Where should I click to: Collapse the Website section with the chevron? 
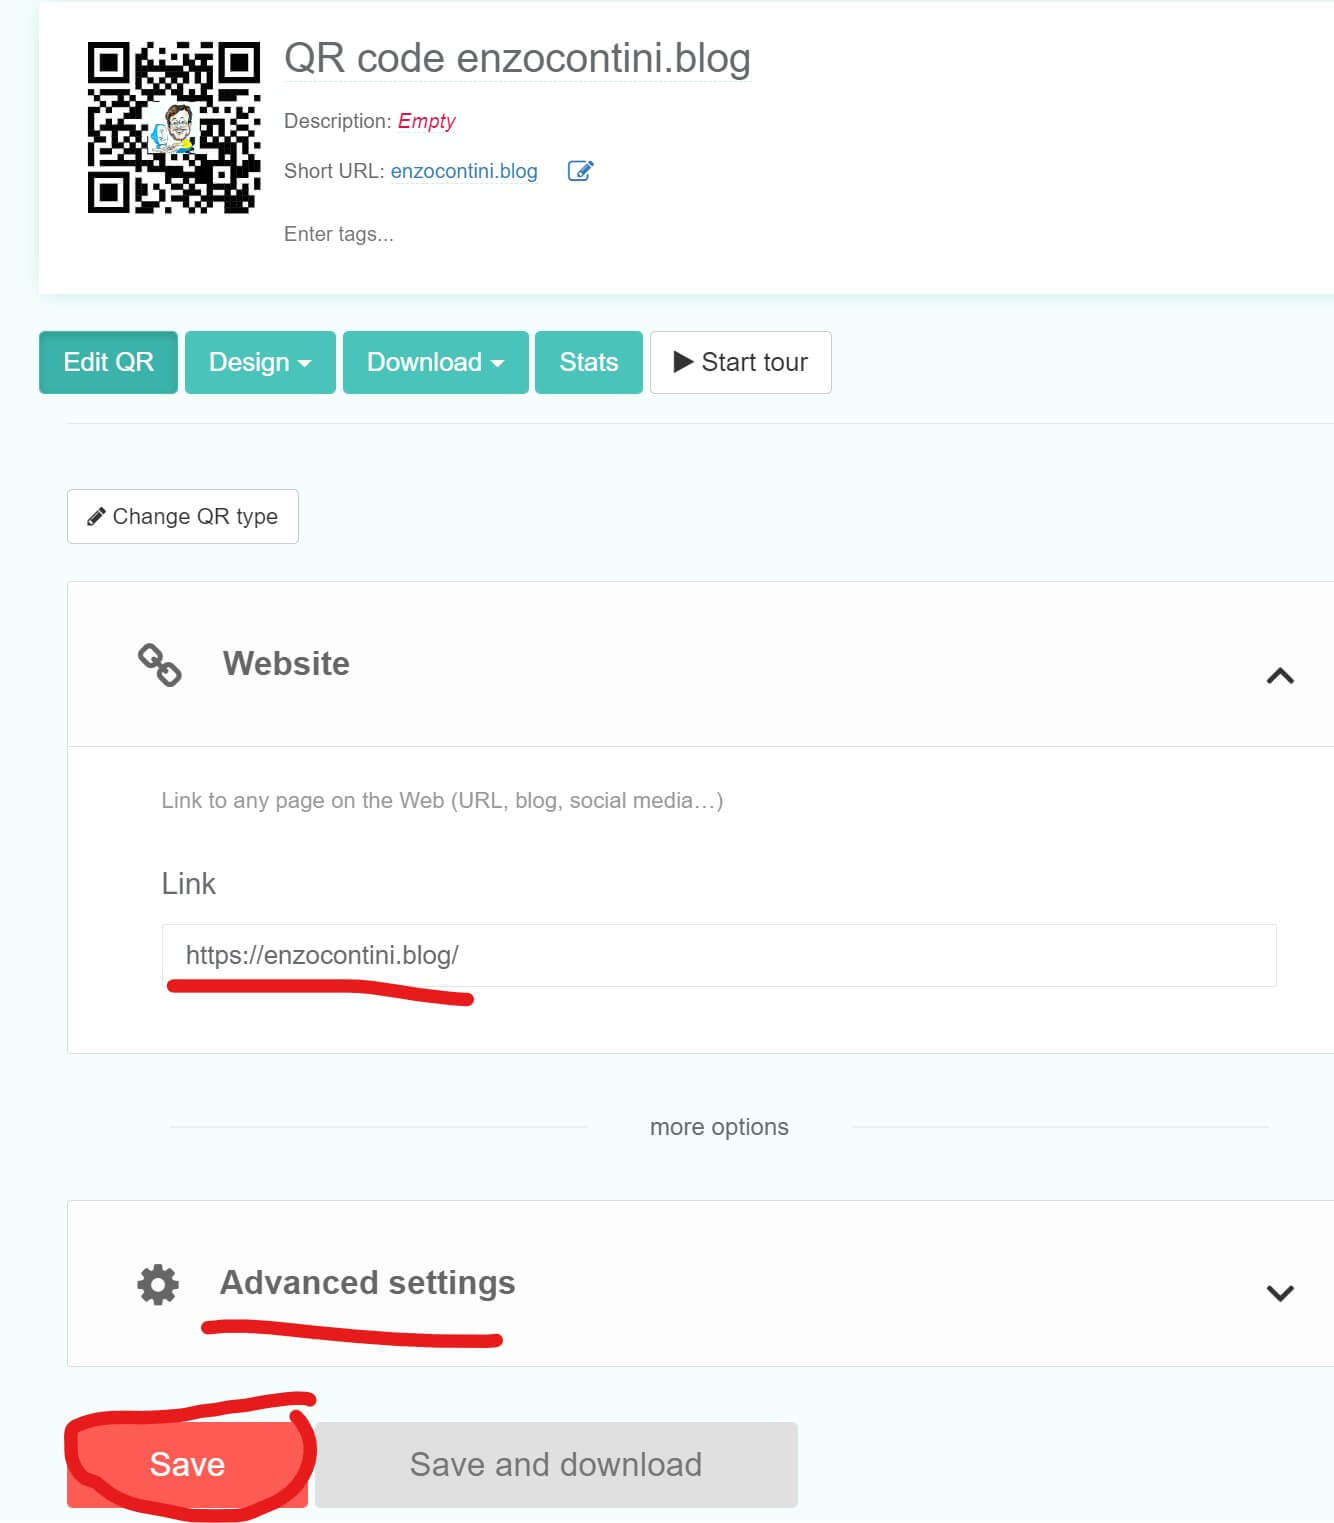[x=1279, y=677]
